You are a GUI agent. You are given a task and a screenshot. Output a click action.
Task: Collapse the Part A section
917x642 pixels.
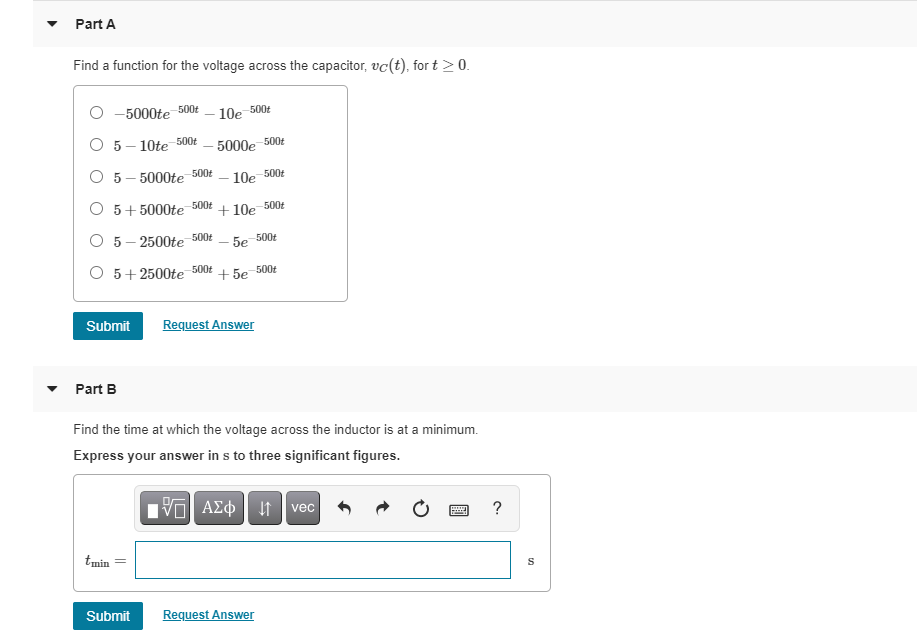[x=51, y=23]
